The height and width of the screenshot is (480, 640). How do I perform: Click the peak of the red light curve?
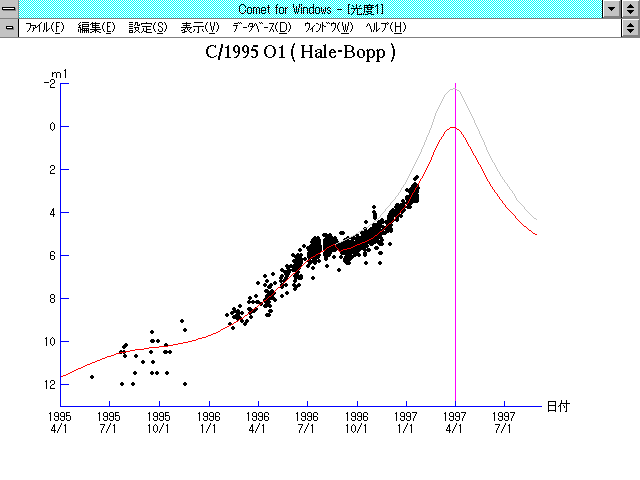[453, 128]
